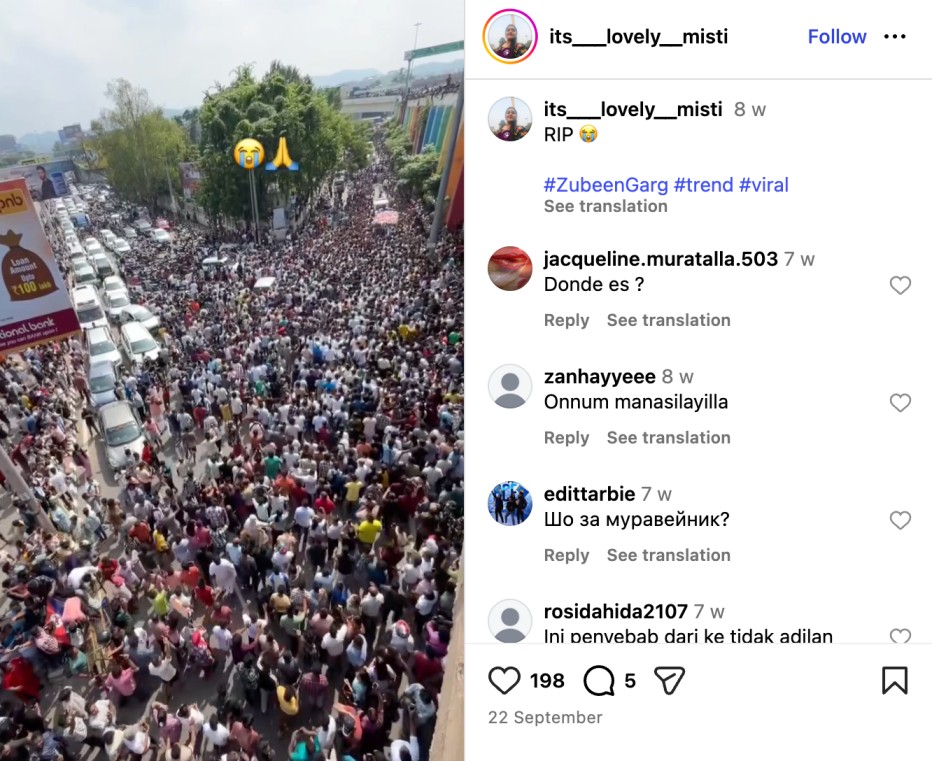Viewport: 932px width, 761px height.
Task: See translation of 'Donde es ?' comment
Action: pyautogui.click(x=669, y=320)
